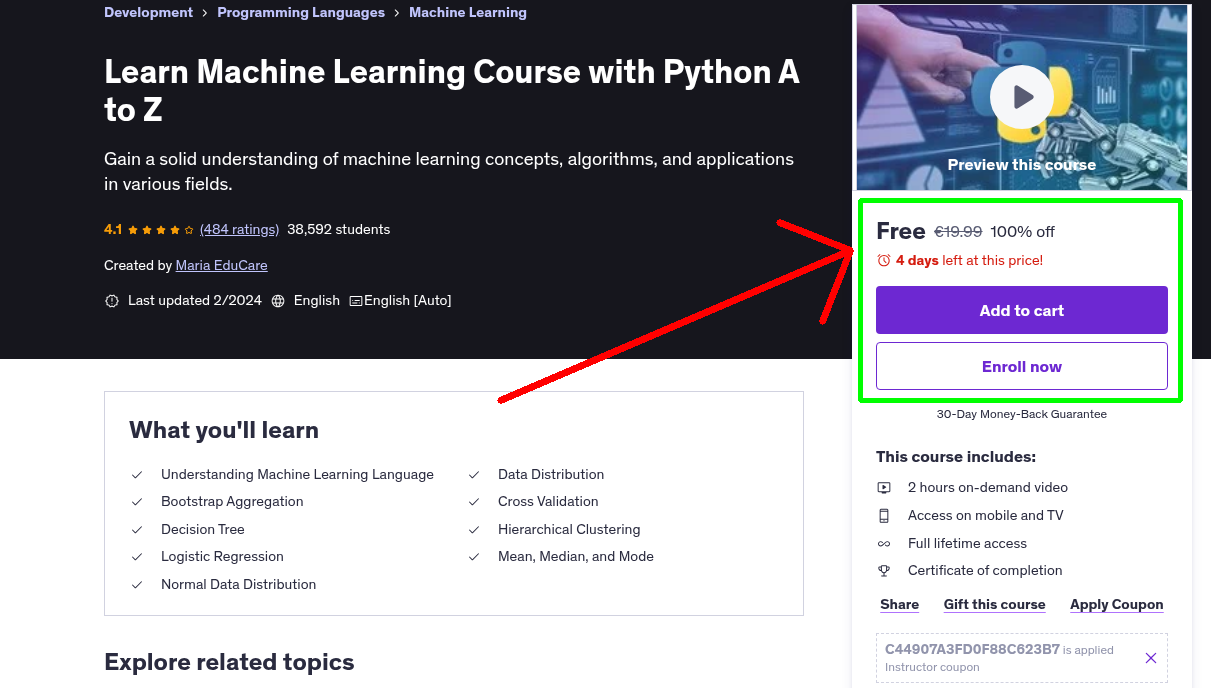Viewport: 1211px width, 688px height.
Task: Click the Last updated 2/2024 text
Action: pos(195,300)
